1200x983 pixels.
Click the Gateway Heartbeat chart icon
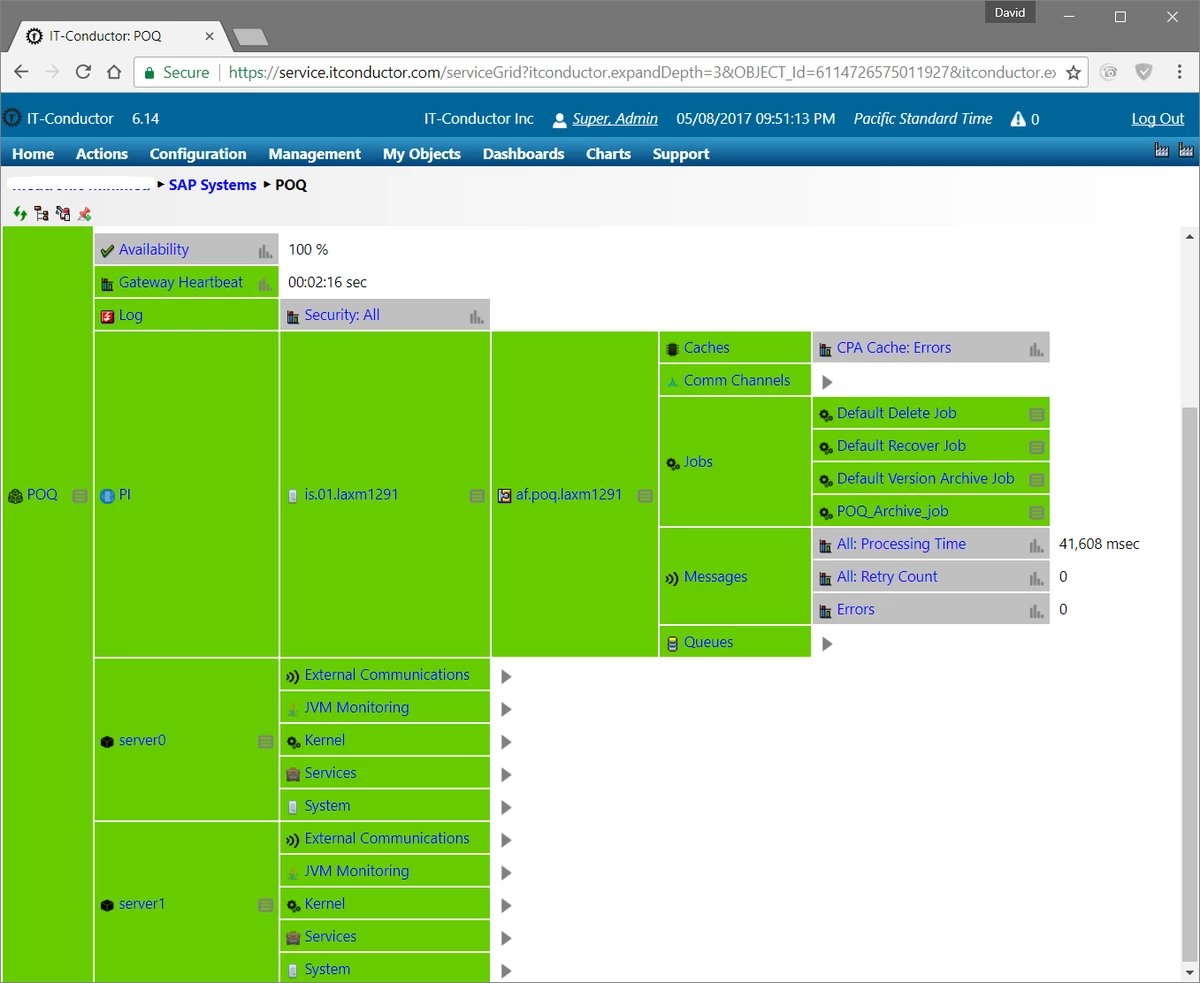[266, 282]
